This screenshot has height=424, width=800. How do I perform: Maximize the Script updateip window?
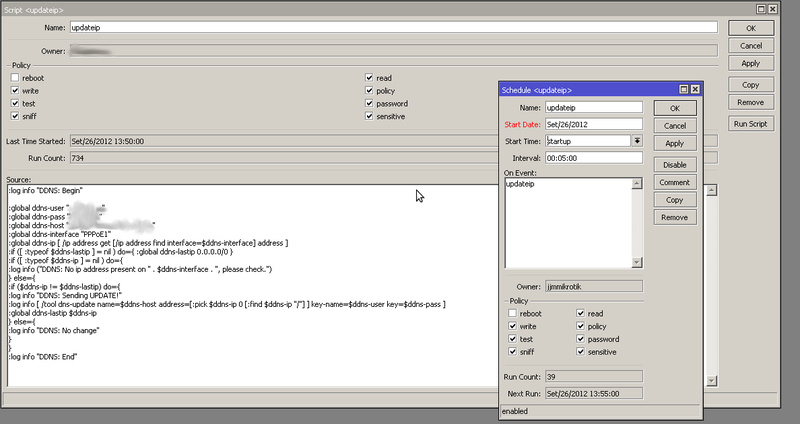tap(761, 9)
